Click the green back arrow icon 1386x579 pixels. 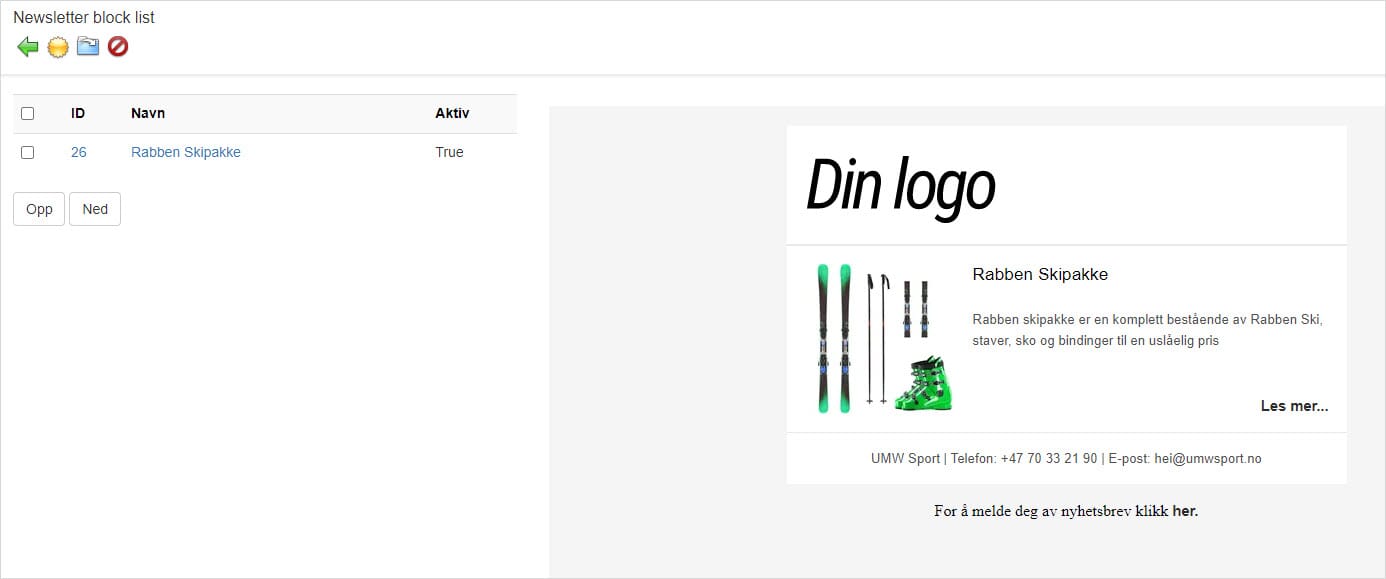click(x=28, y=47)
